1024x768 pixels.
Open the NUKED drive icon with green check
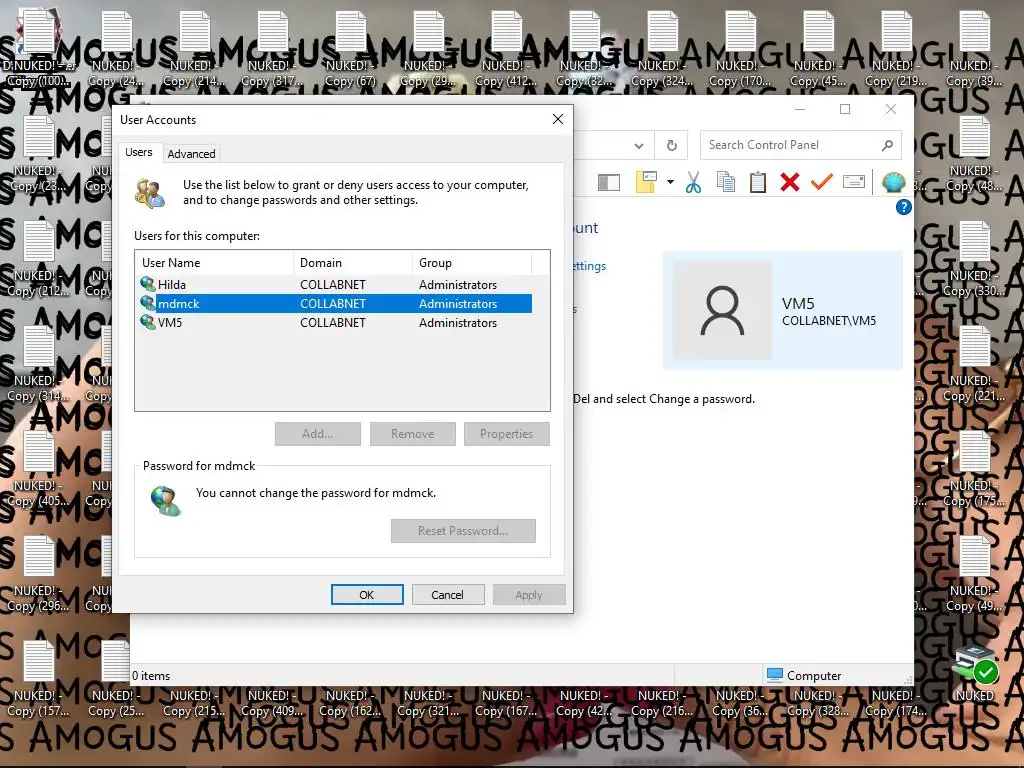pyautogui.click(x=974, y=673)
